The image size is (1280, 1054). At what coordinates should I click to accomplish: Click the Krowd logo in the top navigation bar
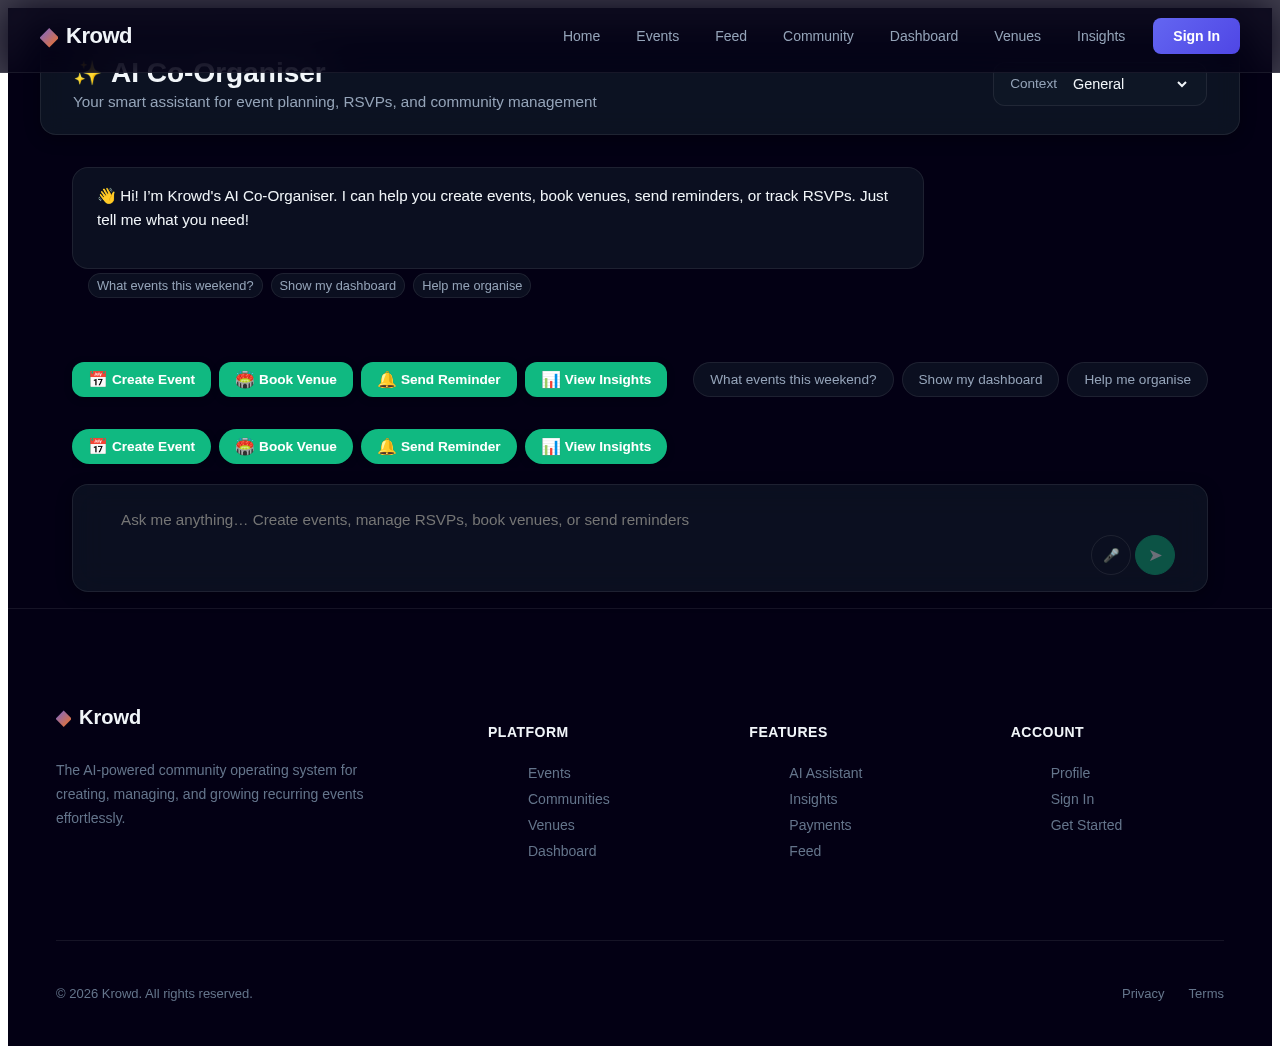coord(86,36)
